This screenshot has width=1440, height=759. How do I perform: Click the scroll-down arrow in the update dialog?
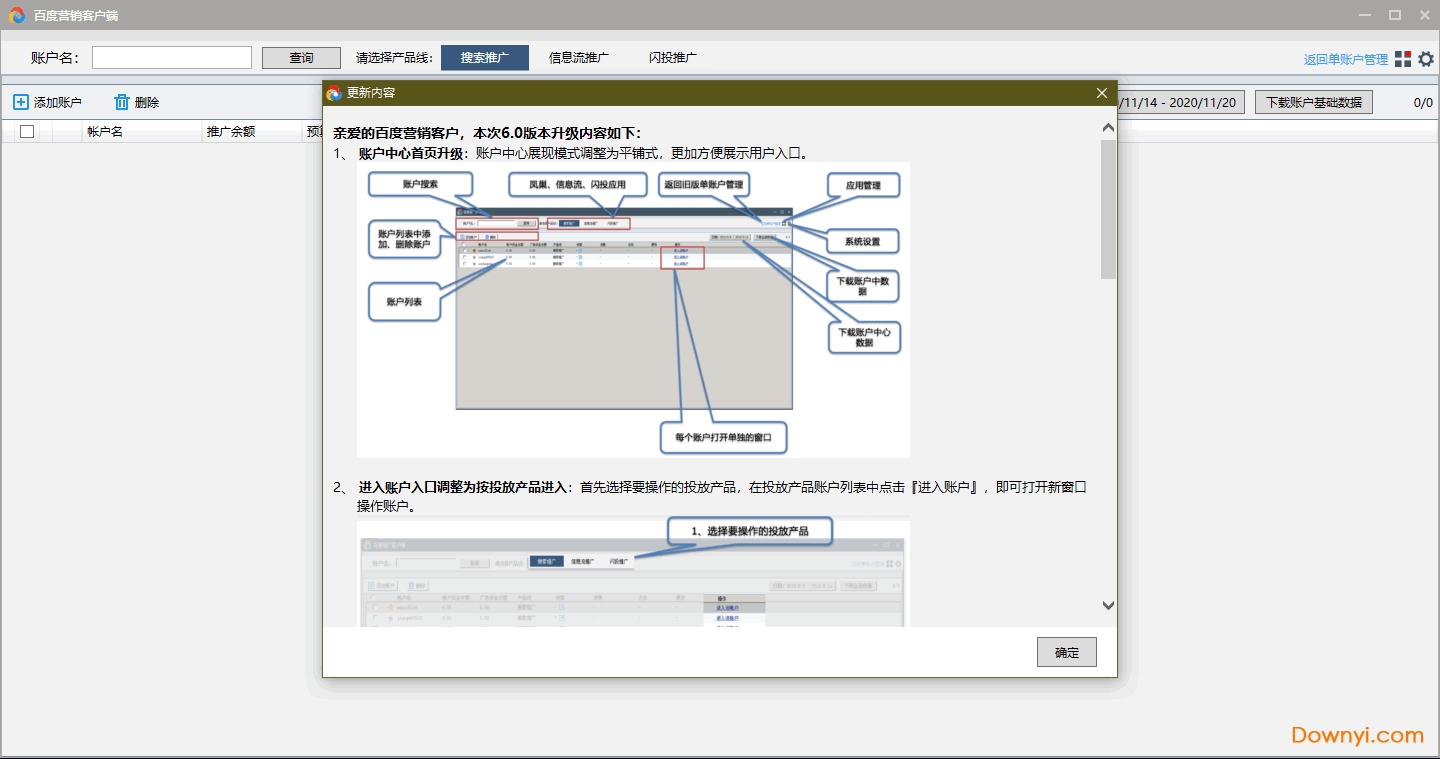1108,605
